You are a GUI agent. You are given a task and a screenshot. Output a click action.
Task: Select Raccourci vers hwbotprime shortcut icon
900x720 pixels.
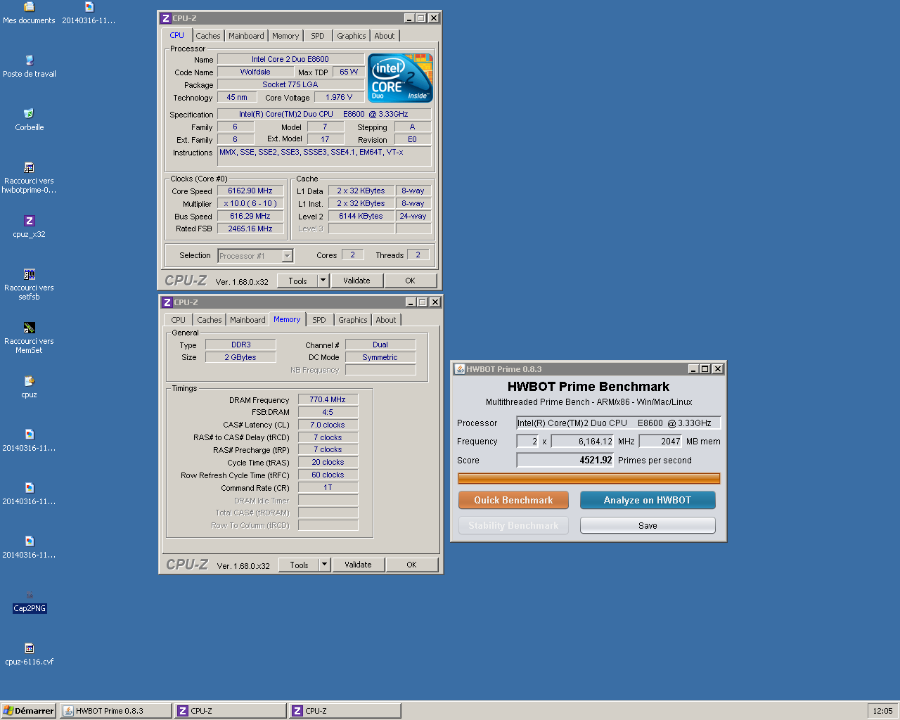click(29, 177)
